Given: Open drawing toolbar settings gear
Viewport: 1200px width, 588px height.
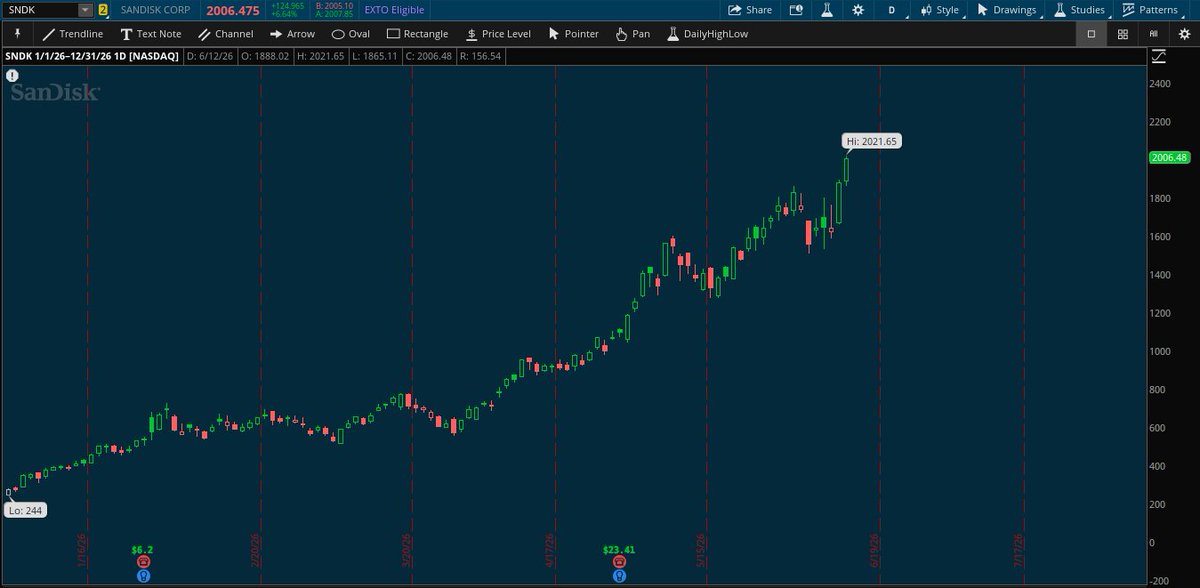Looking at the screenshot, I should pyautogui.click(x=1184, y=34).
